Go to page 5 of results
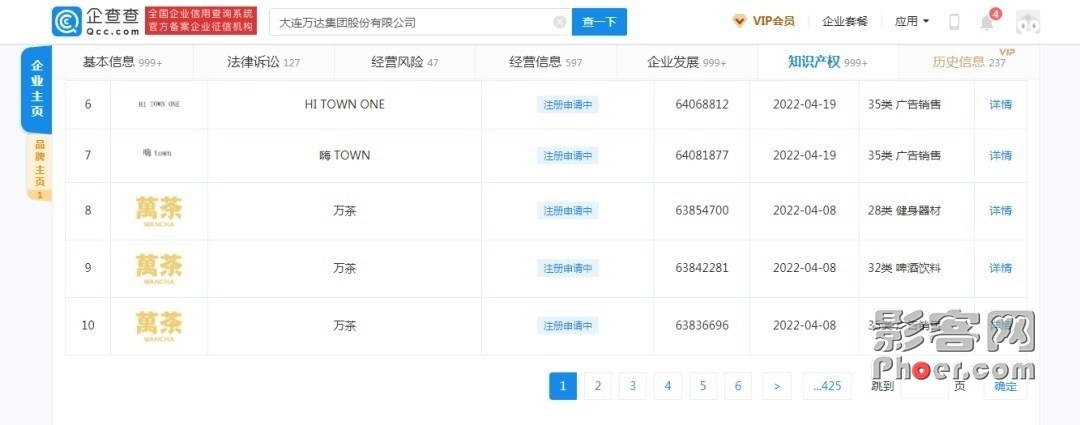This screenshot has height=425, width=1080. click(703, 386)
